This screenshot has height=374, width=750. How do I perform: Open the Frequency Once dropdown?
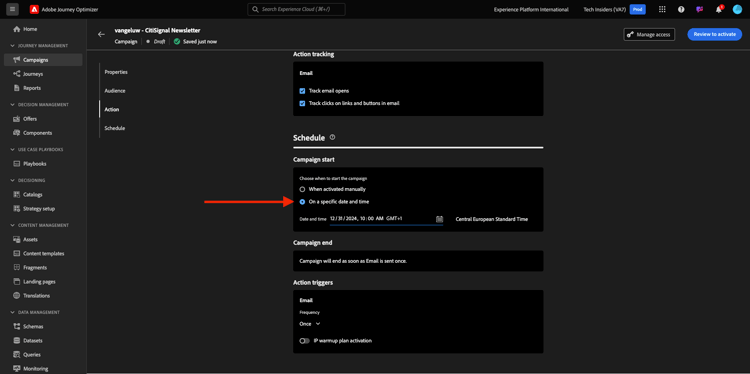310,324
